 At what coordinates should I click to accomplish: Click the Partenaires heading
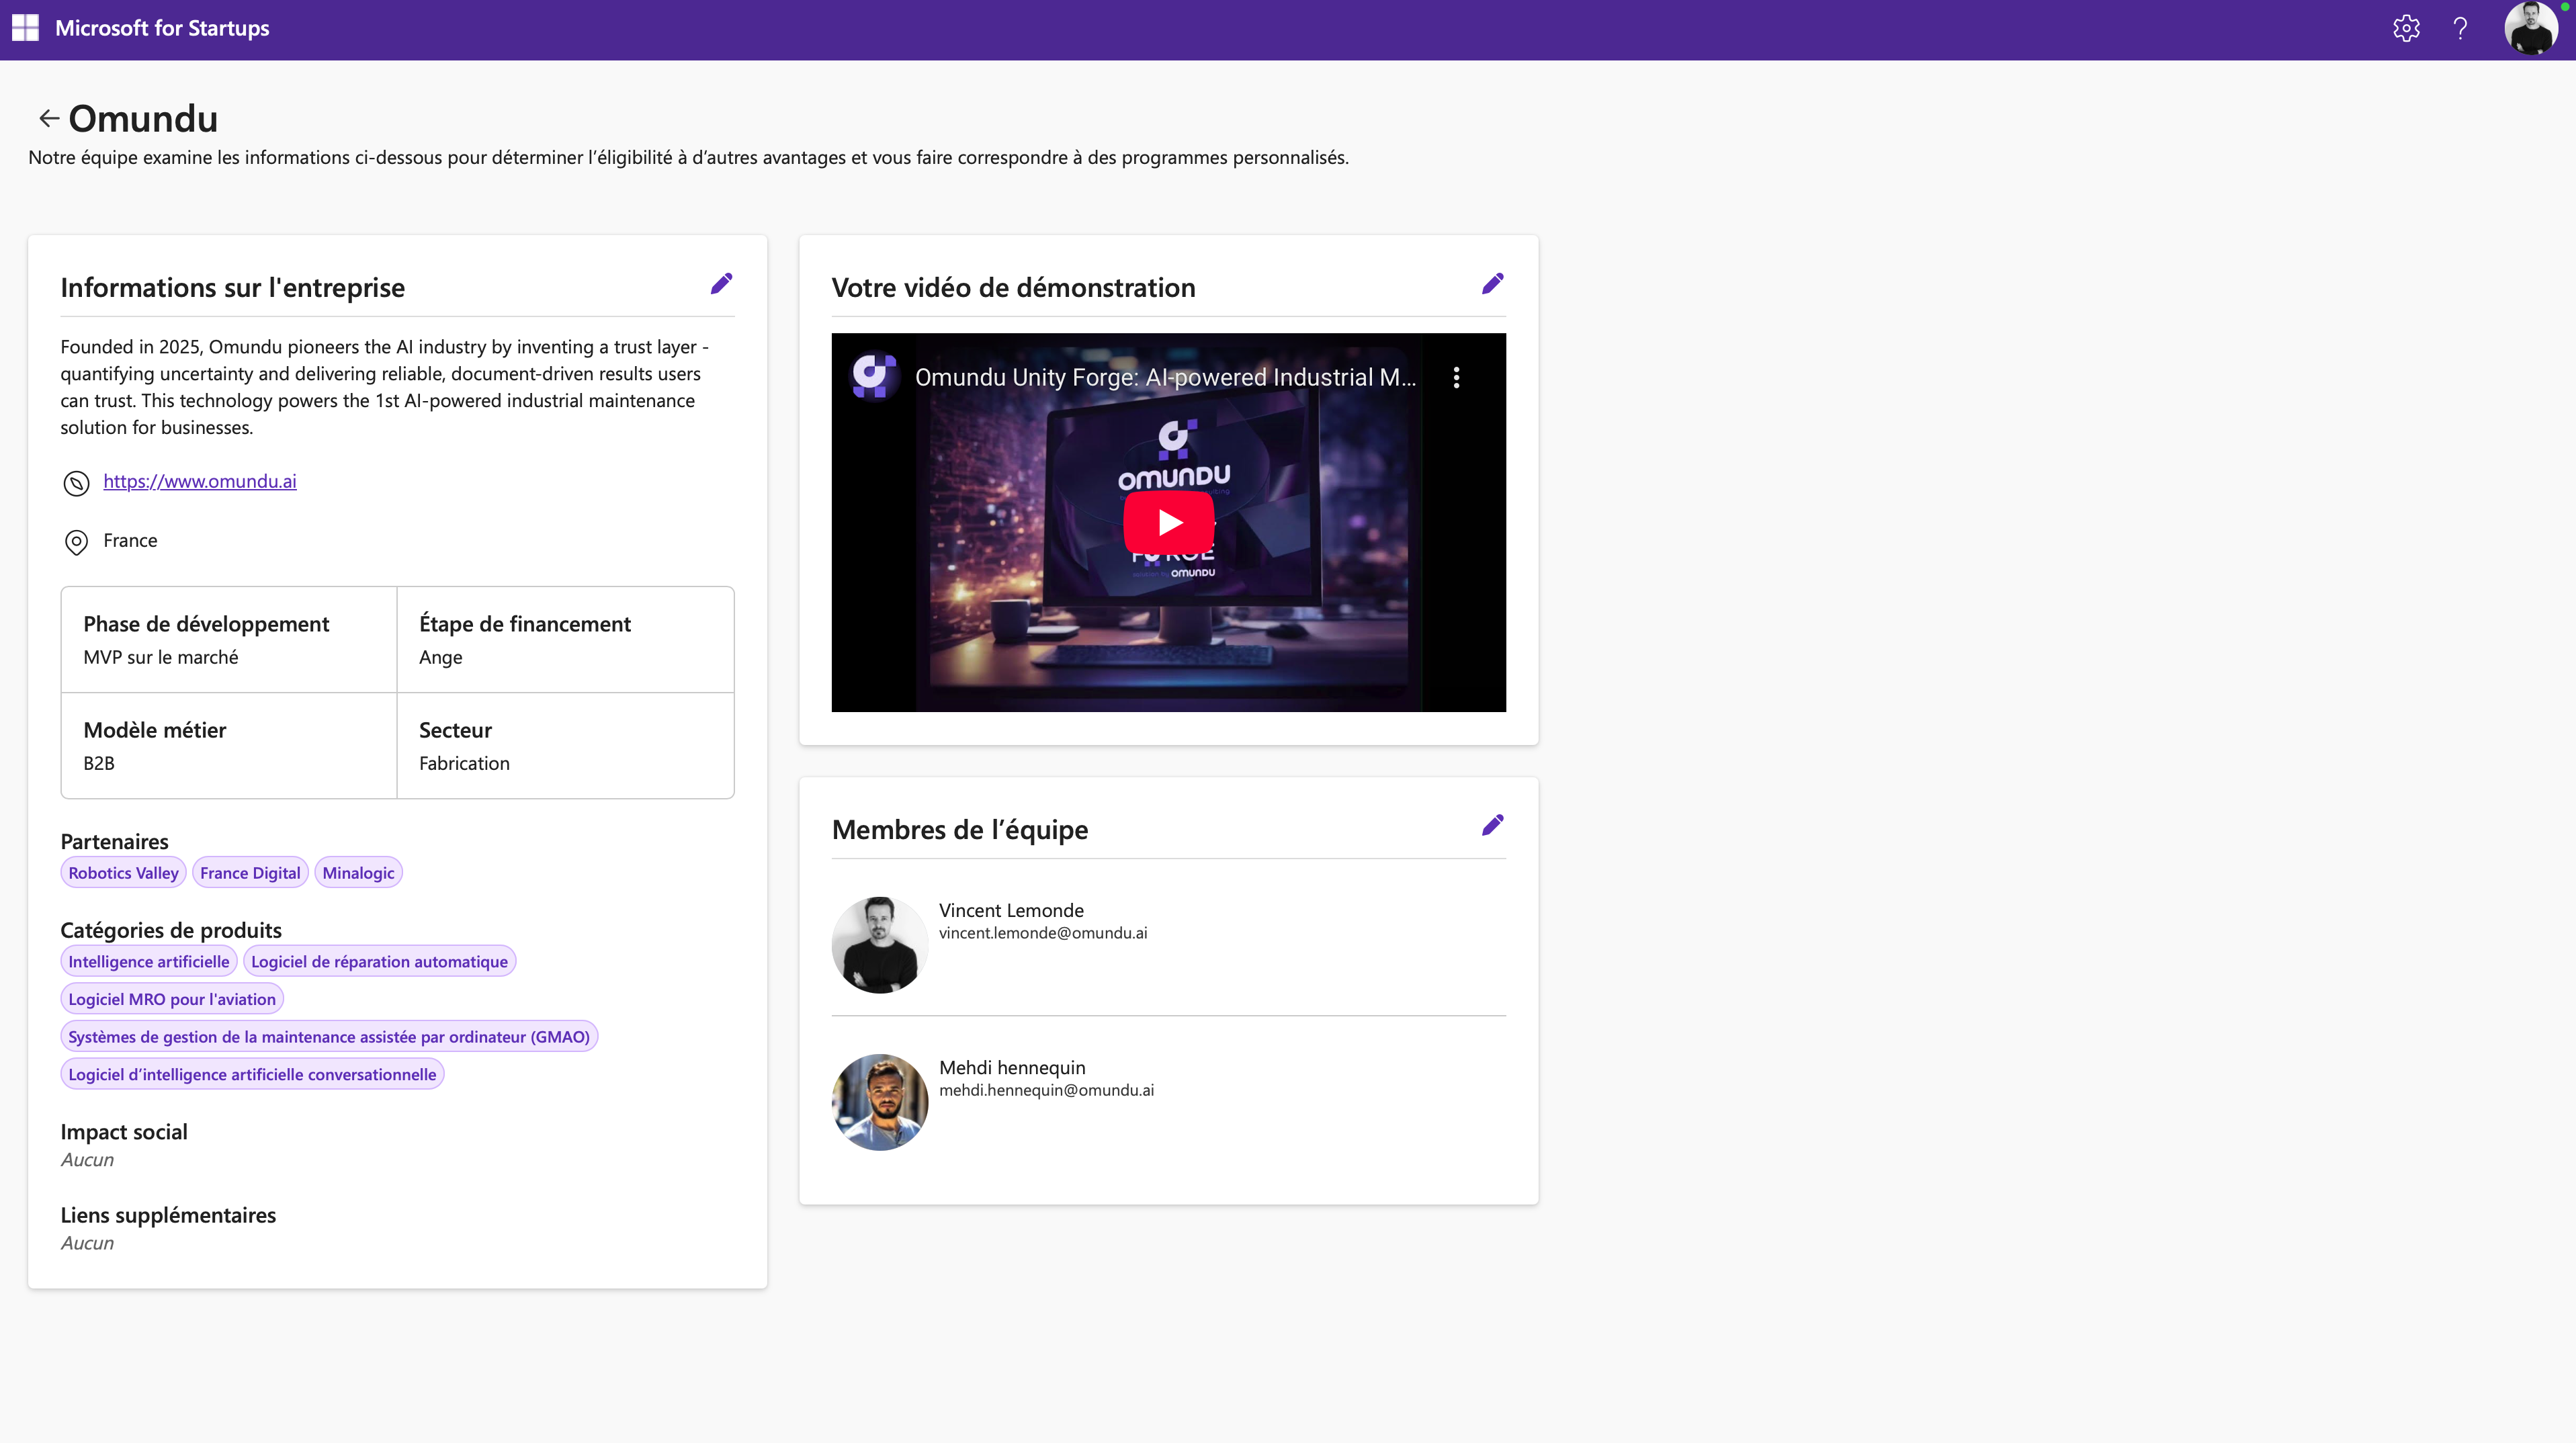tap(114, 842)
